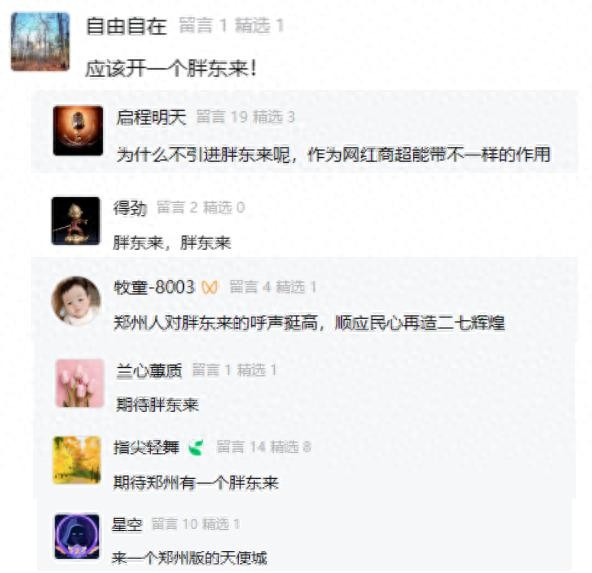Click 指尖轻舞's yellow ginkgo avatar

point(77,460)
